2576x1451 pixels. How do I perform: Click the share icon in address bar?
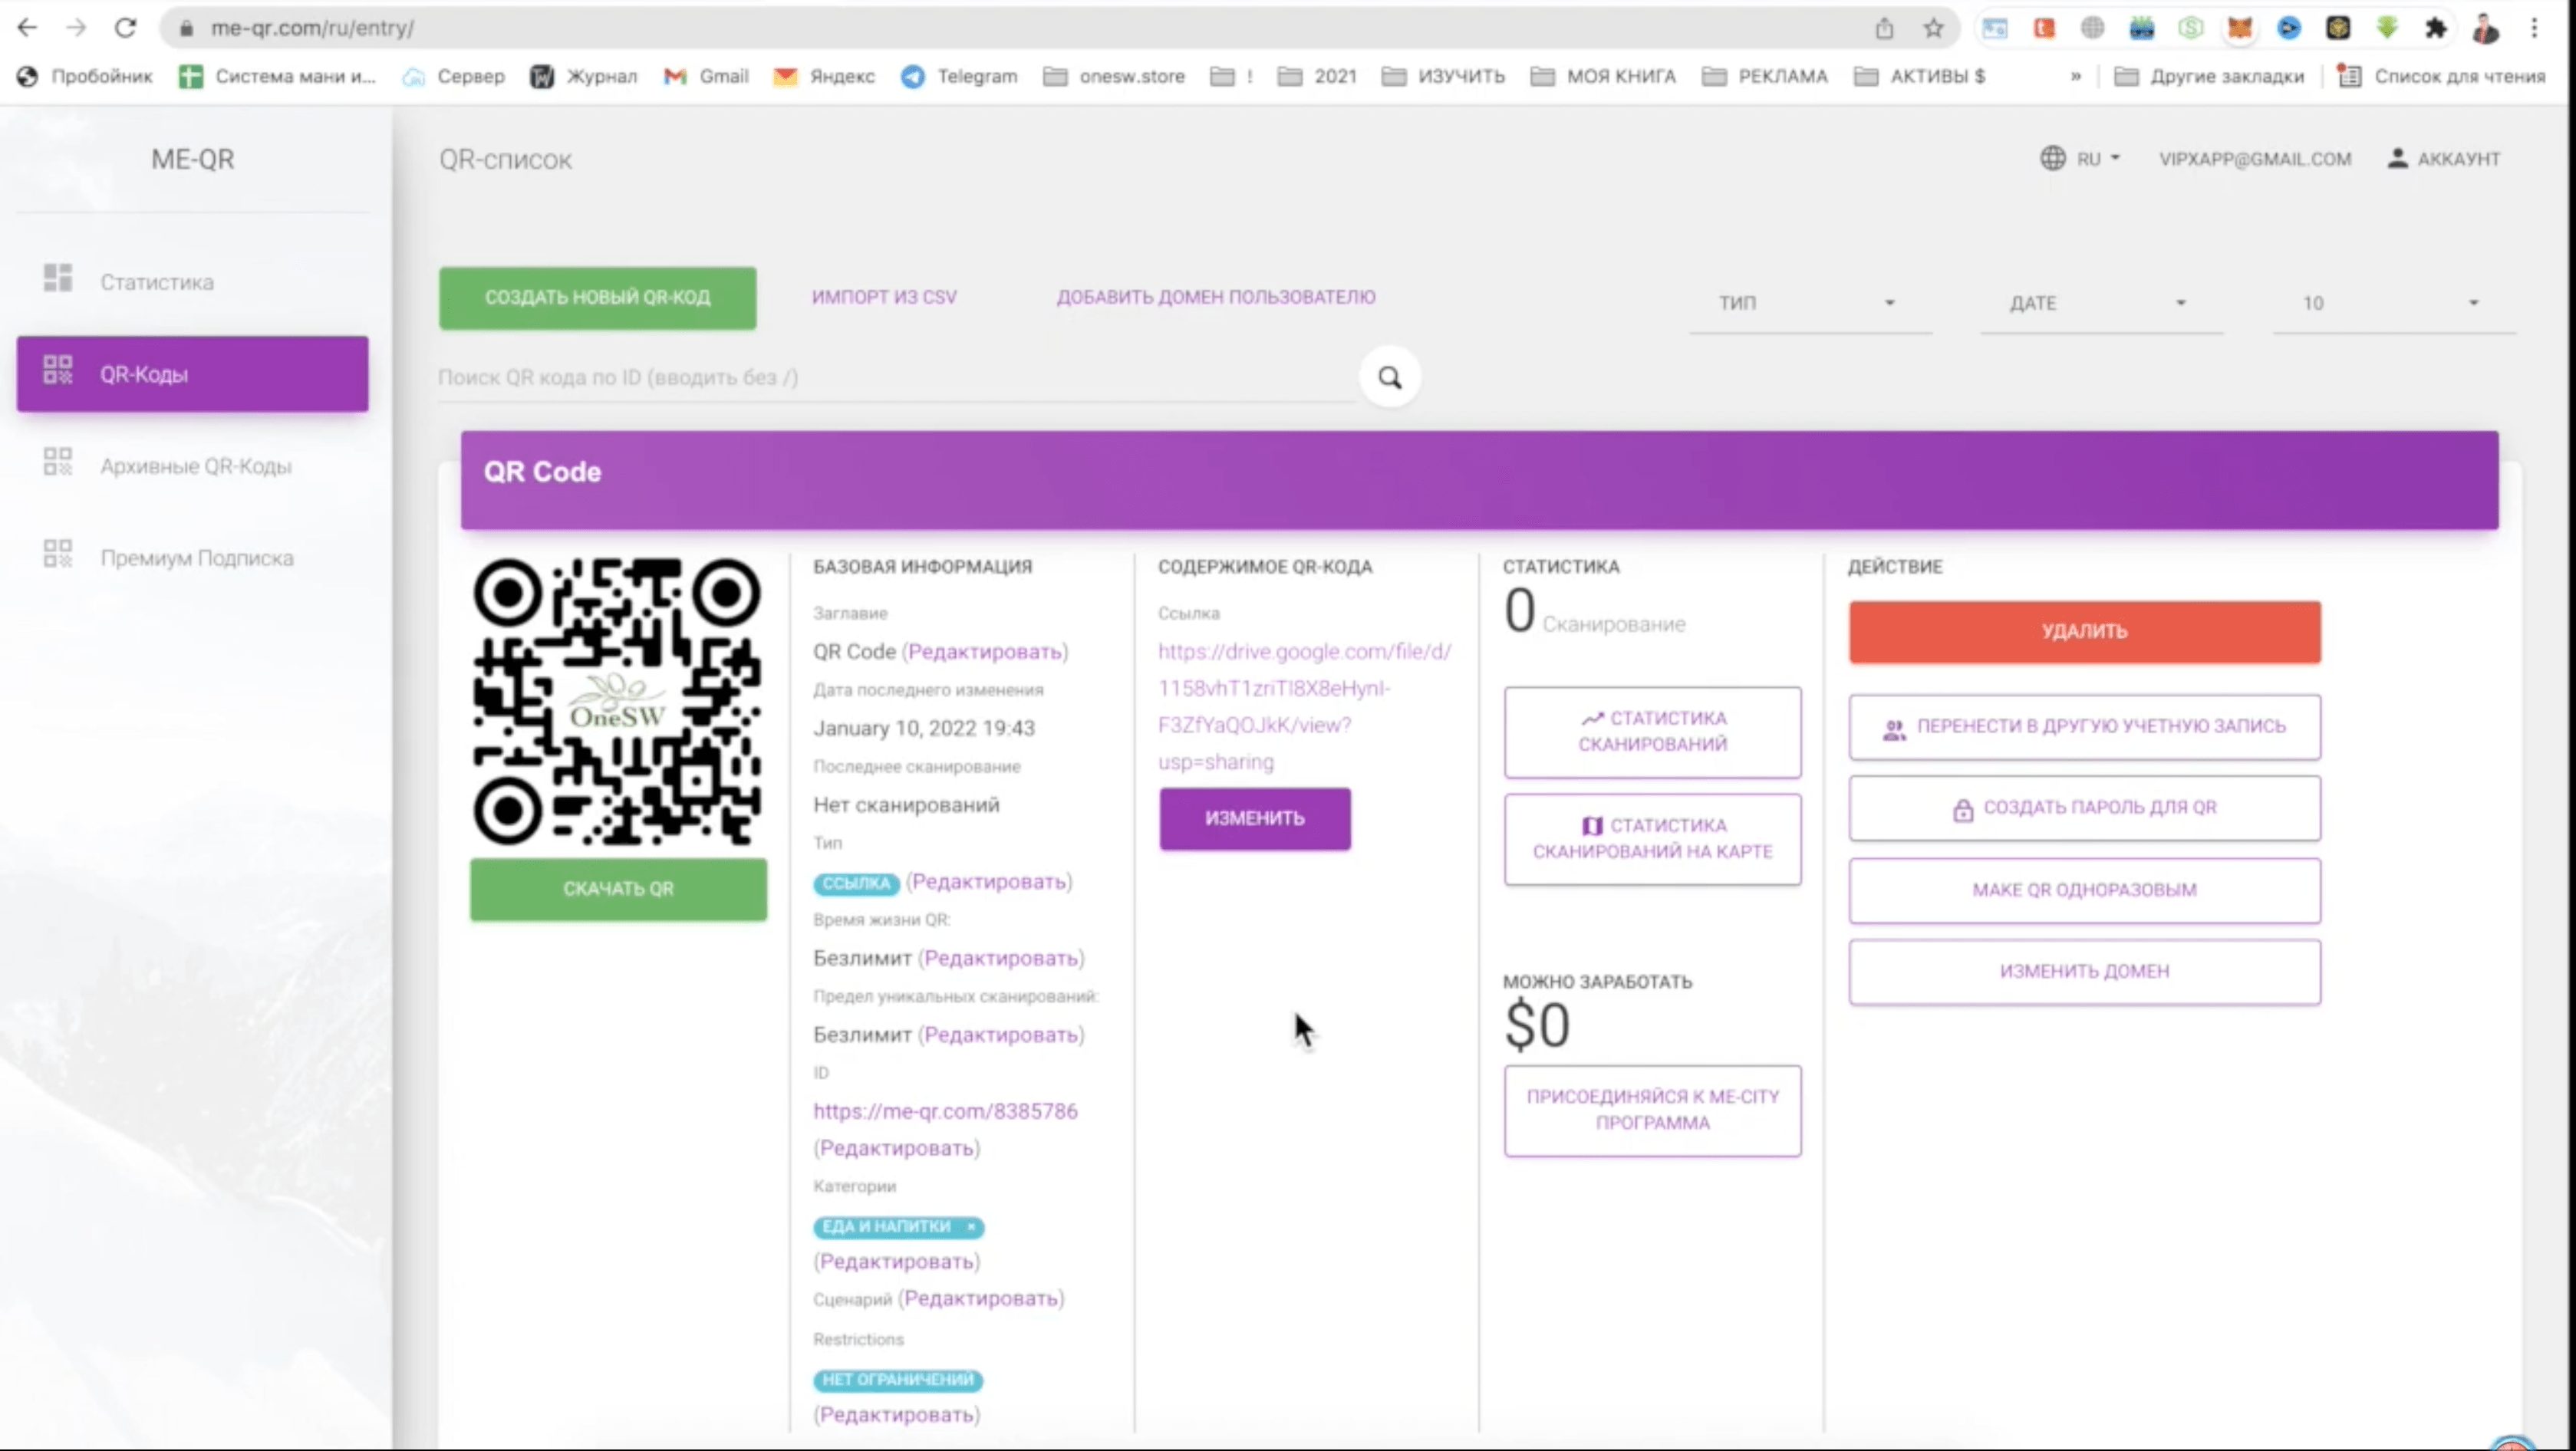coord(1884,28)
